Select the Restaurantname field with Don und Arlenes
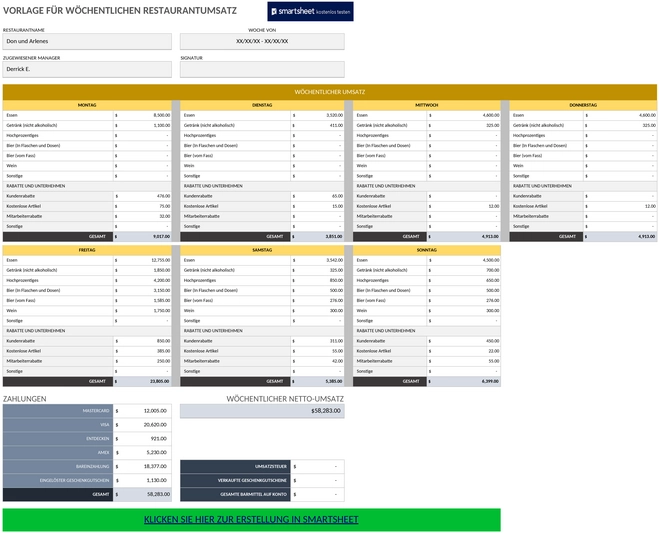 [x=87, y=41]
